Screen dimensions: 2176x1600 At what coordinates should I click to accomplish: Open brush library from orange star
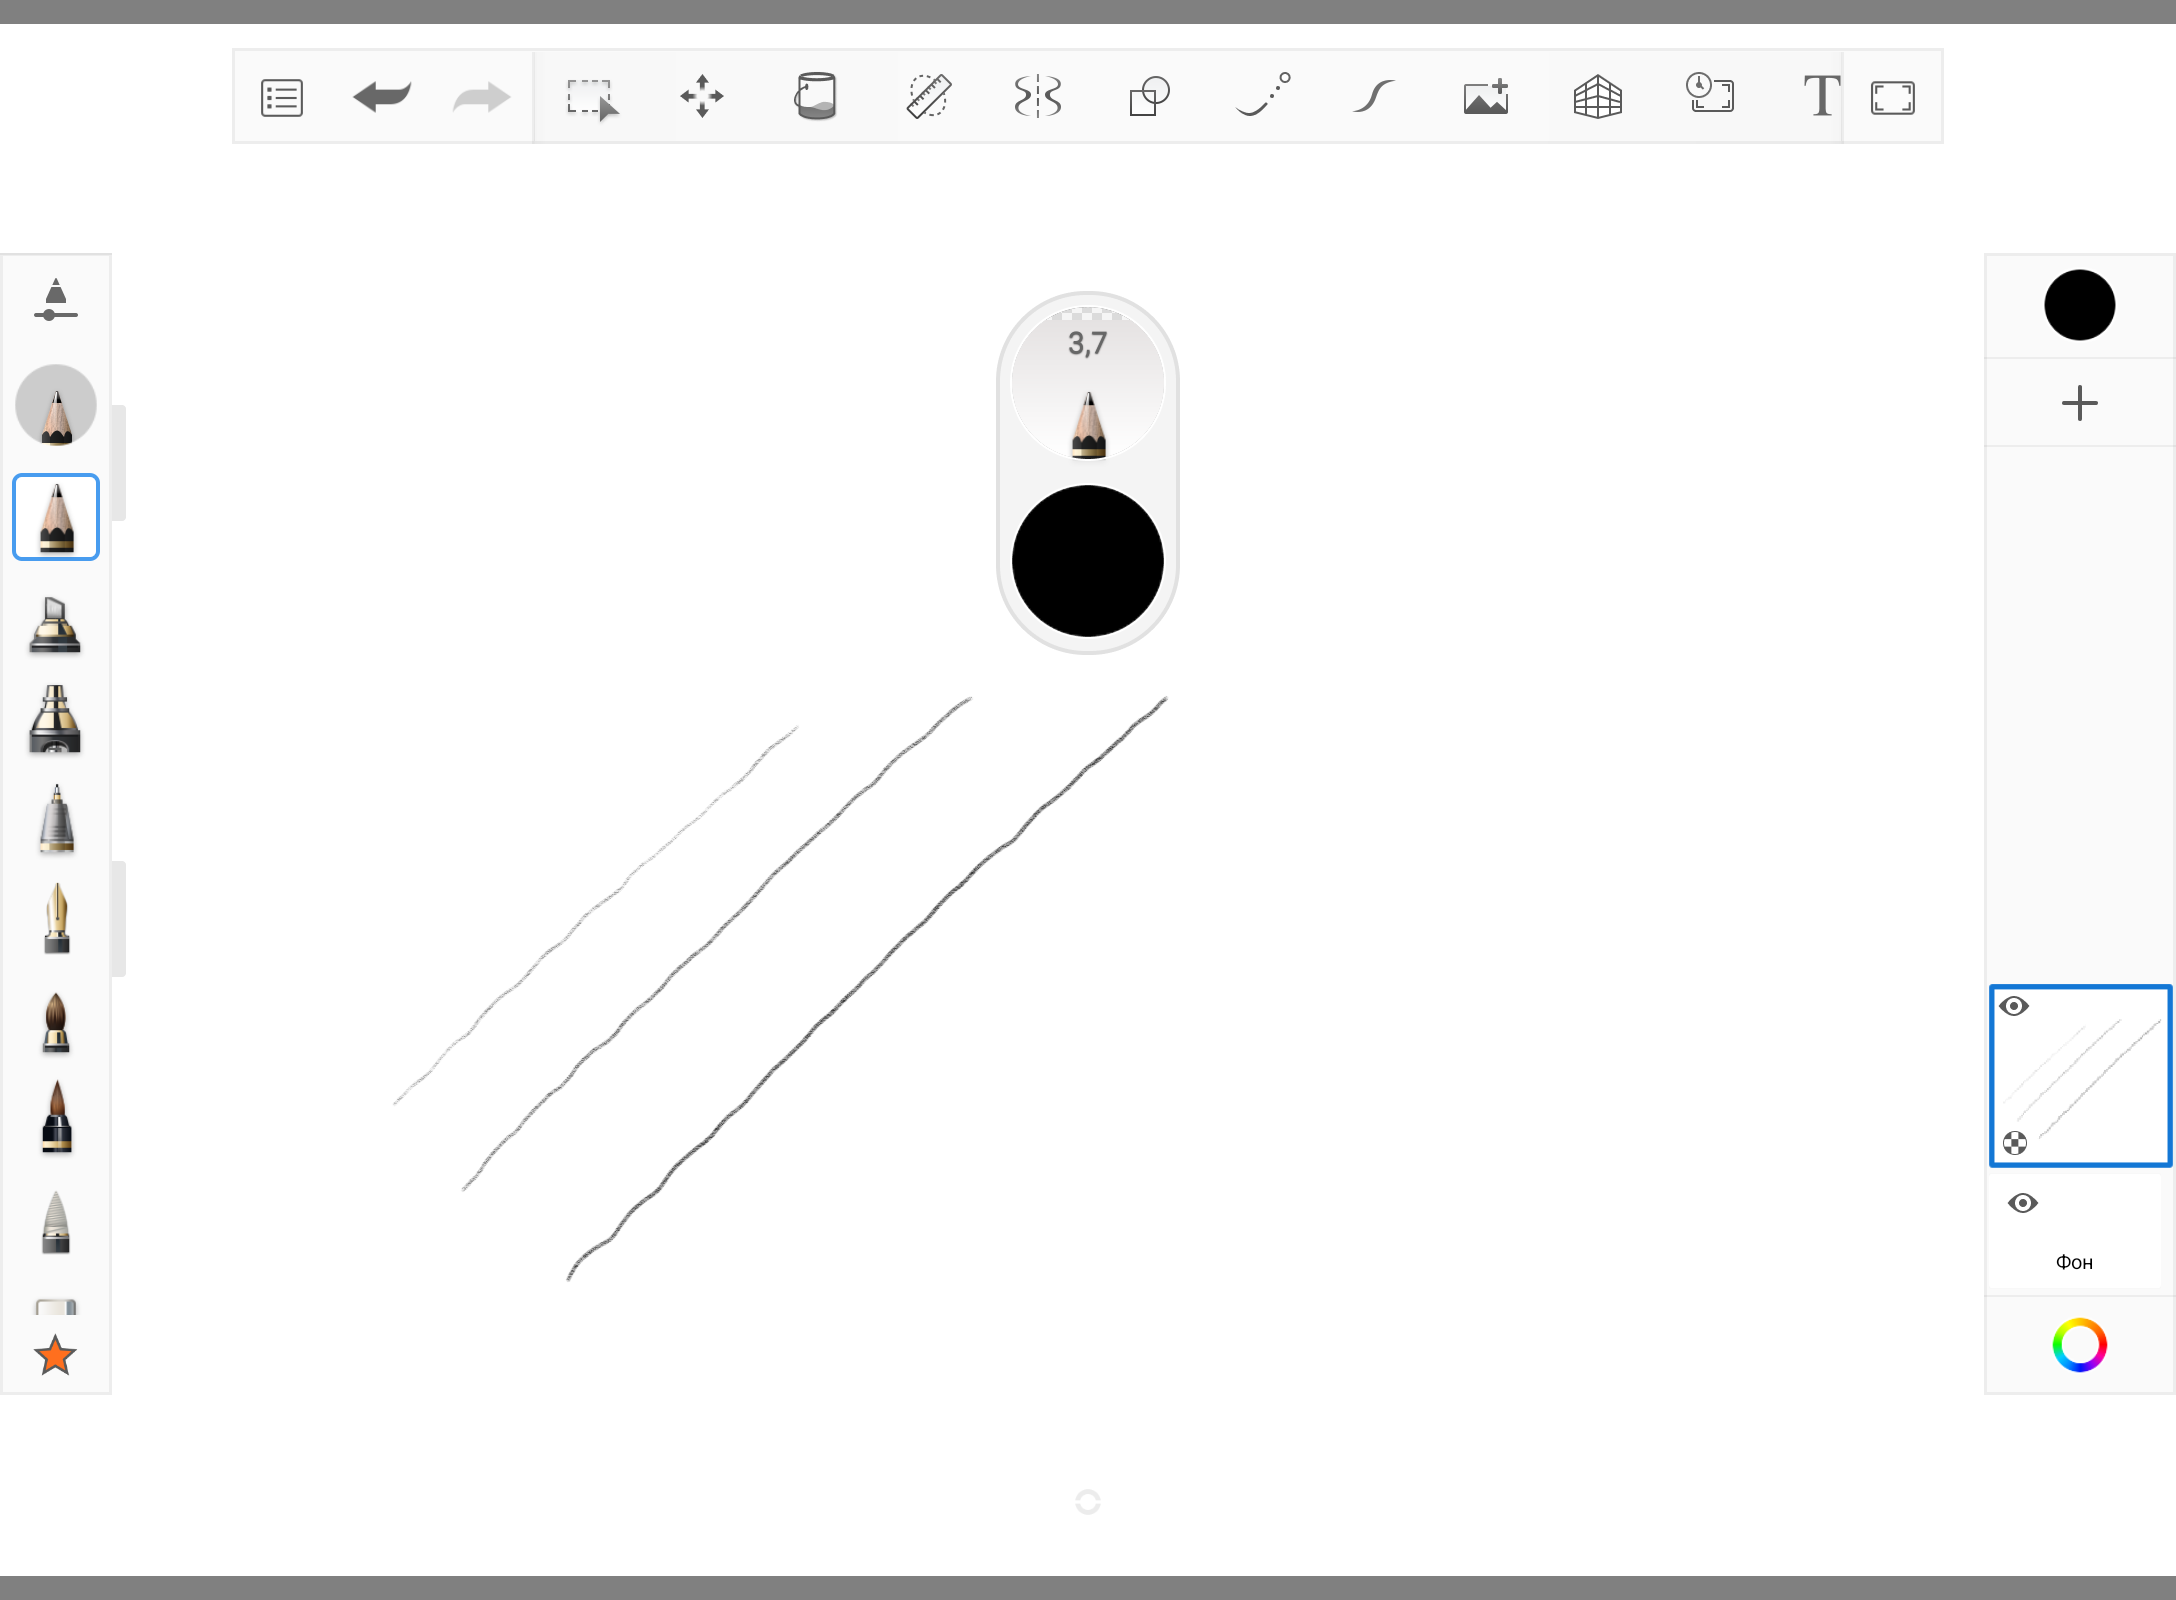pos(55,1356)
